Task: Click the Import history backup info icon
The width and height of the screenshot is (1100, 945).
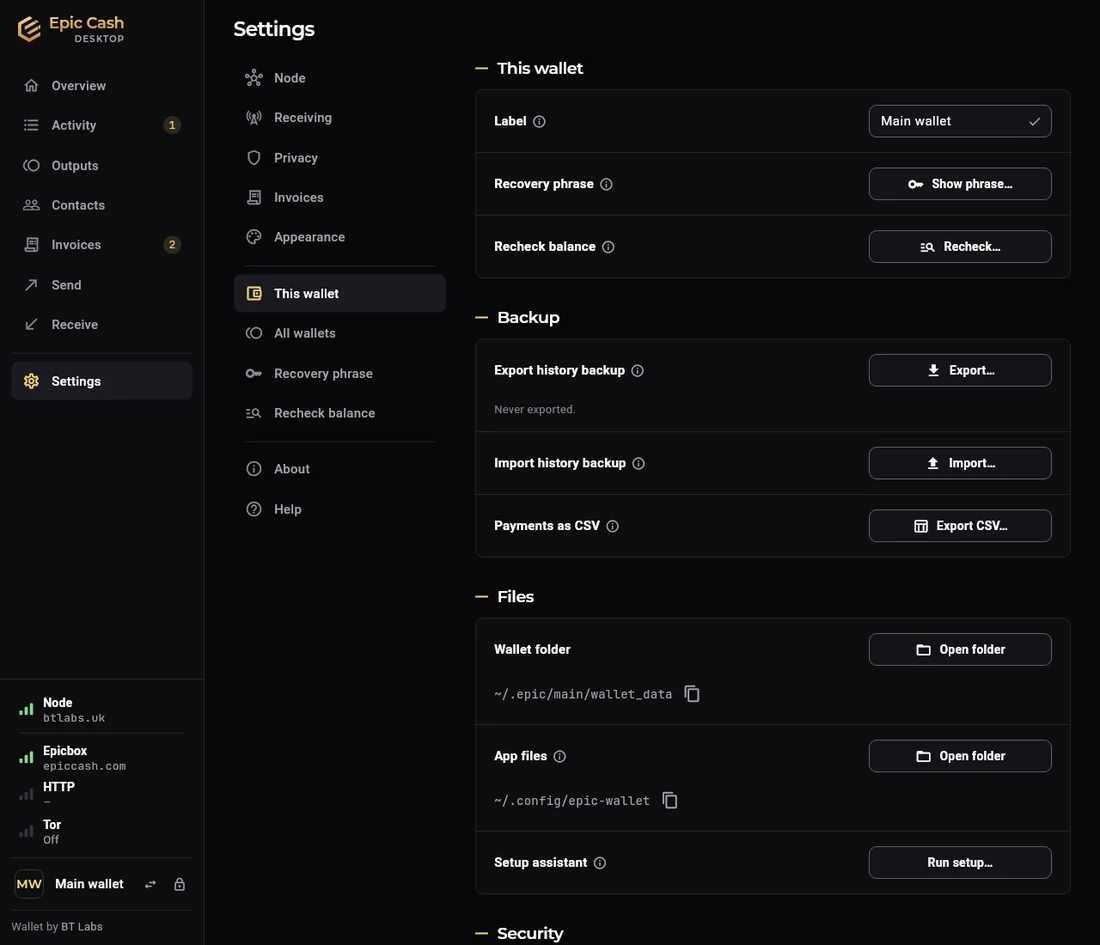Action: coord(638,463)
